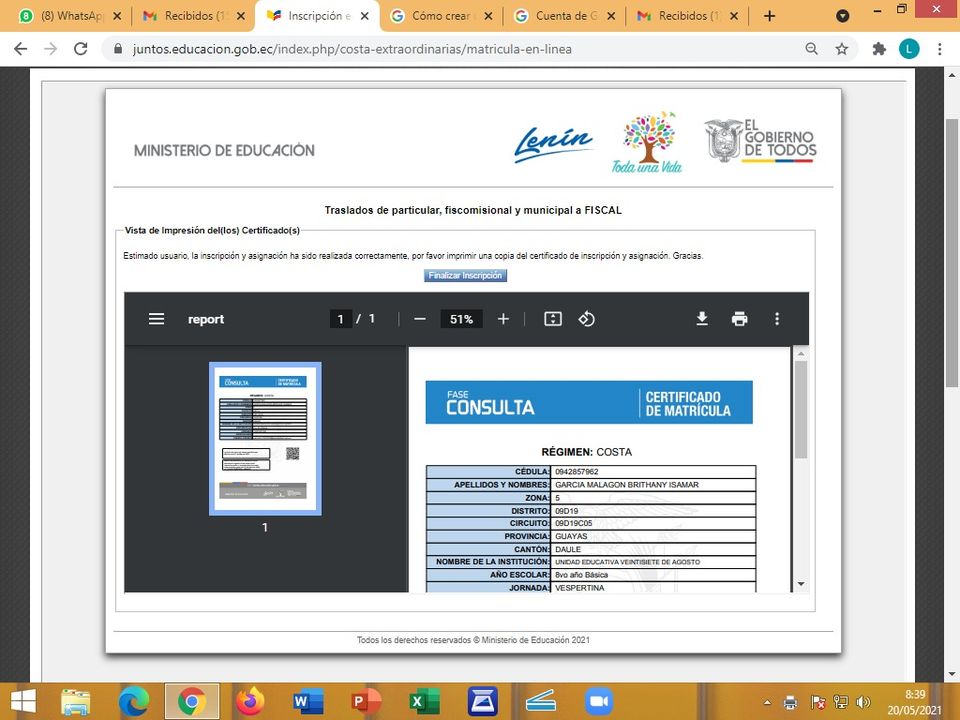Print the certificate with printer icon
Screen dimensions: 960x720
(x=739, y=319)
